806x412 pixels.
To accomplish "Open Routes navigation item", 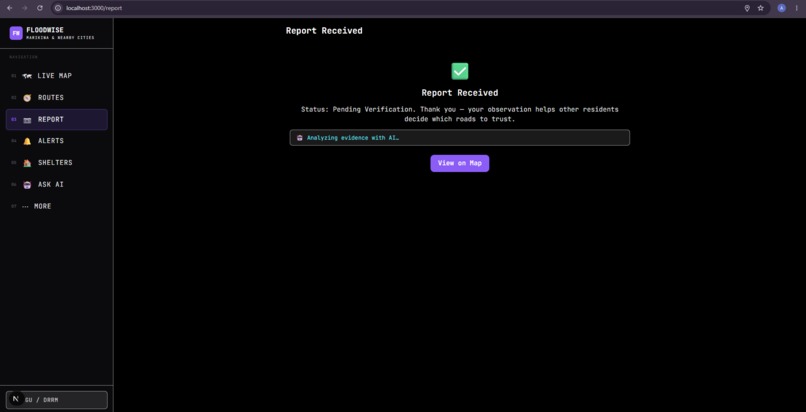I will pos(57,98).
